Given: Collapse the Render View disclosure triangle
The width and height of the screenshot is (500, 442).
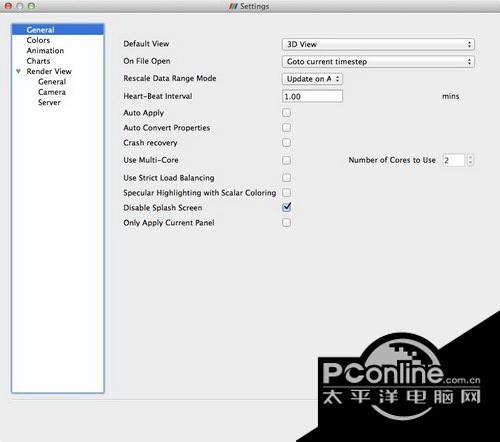Looking at the screenshot, I should (x=19, y=71).
